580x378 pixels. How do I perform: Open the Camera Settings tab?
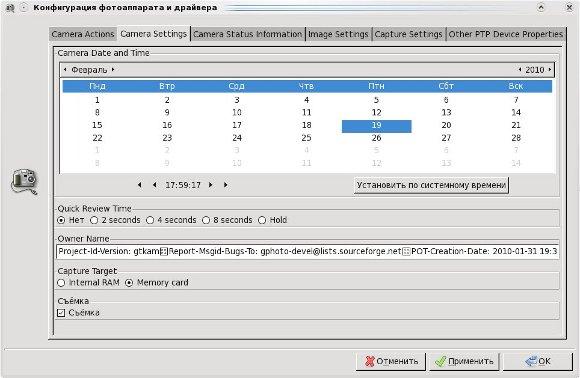(154, 34)
